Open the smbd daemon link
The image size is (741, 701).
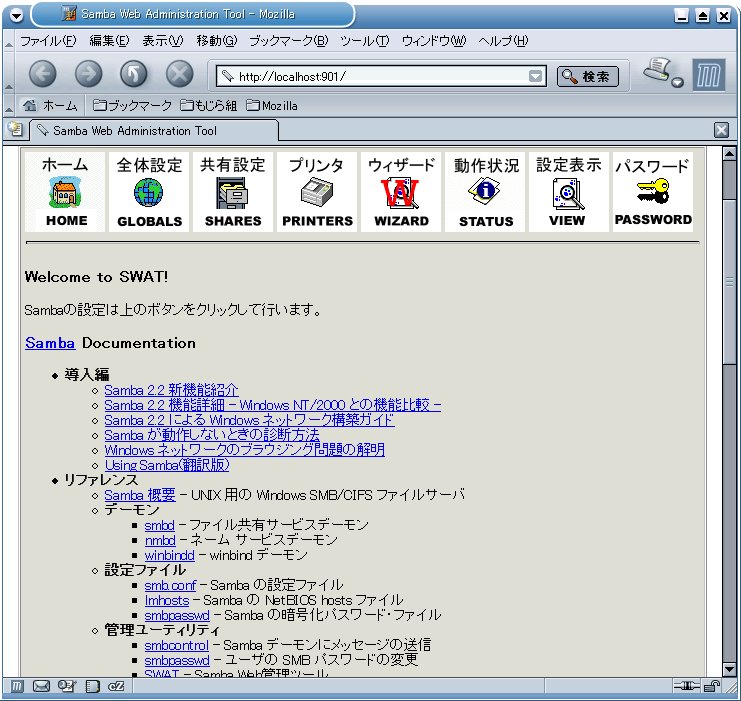point(159,525)
